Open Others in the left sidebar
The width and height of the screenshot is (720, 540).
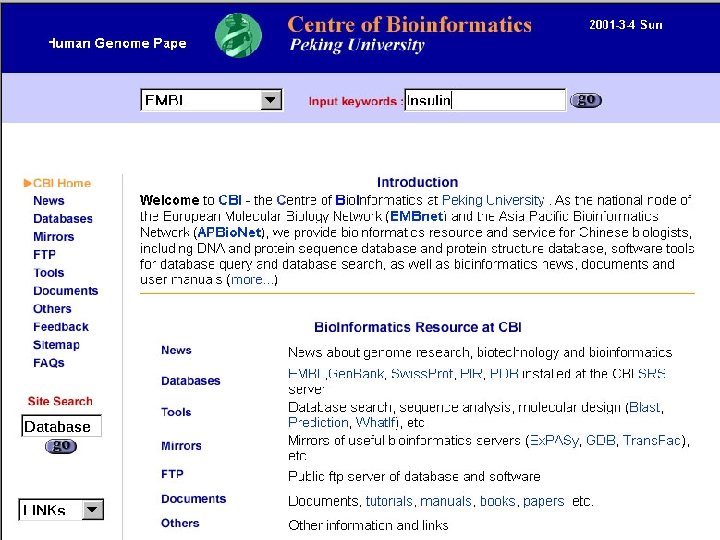(52, 309)
